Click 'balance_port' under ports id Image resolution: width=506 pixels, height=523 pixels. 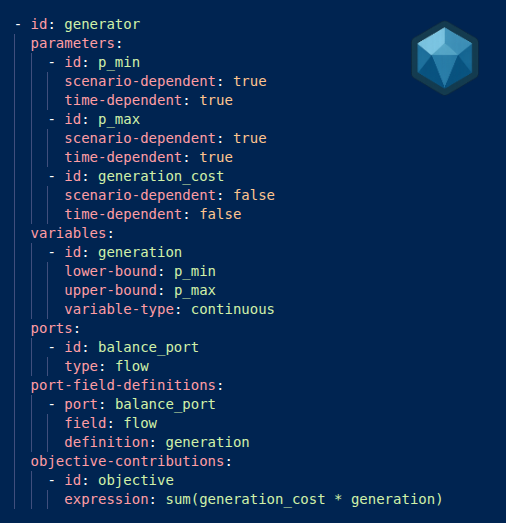pyautogui.click(x=148, y=348)
